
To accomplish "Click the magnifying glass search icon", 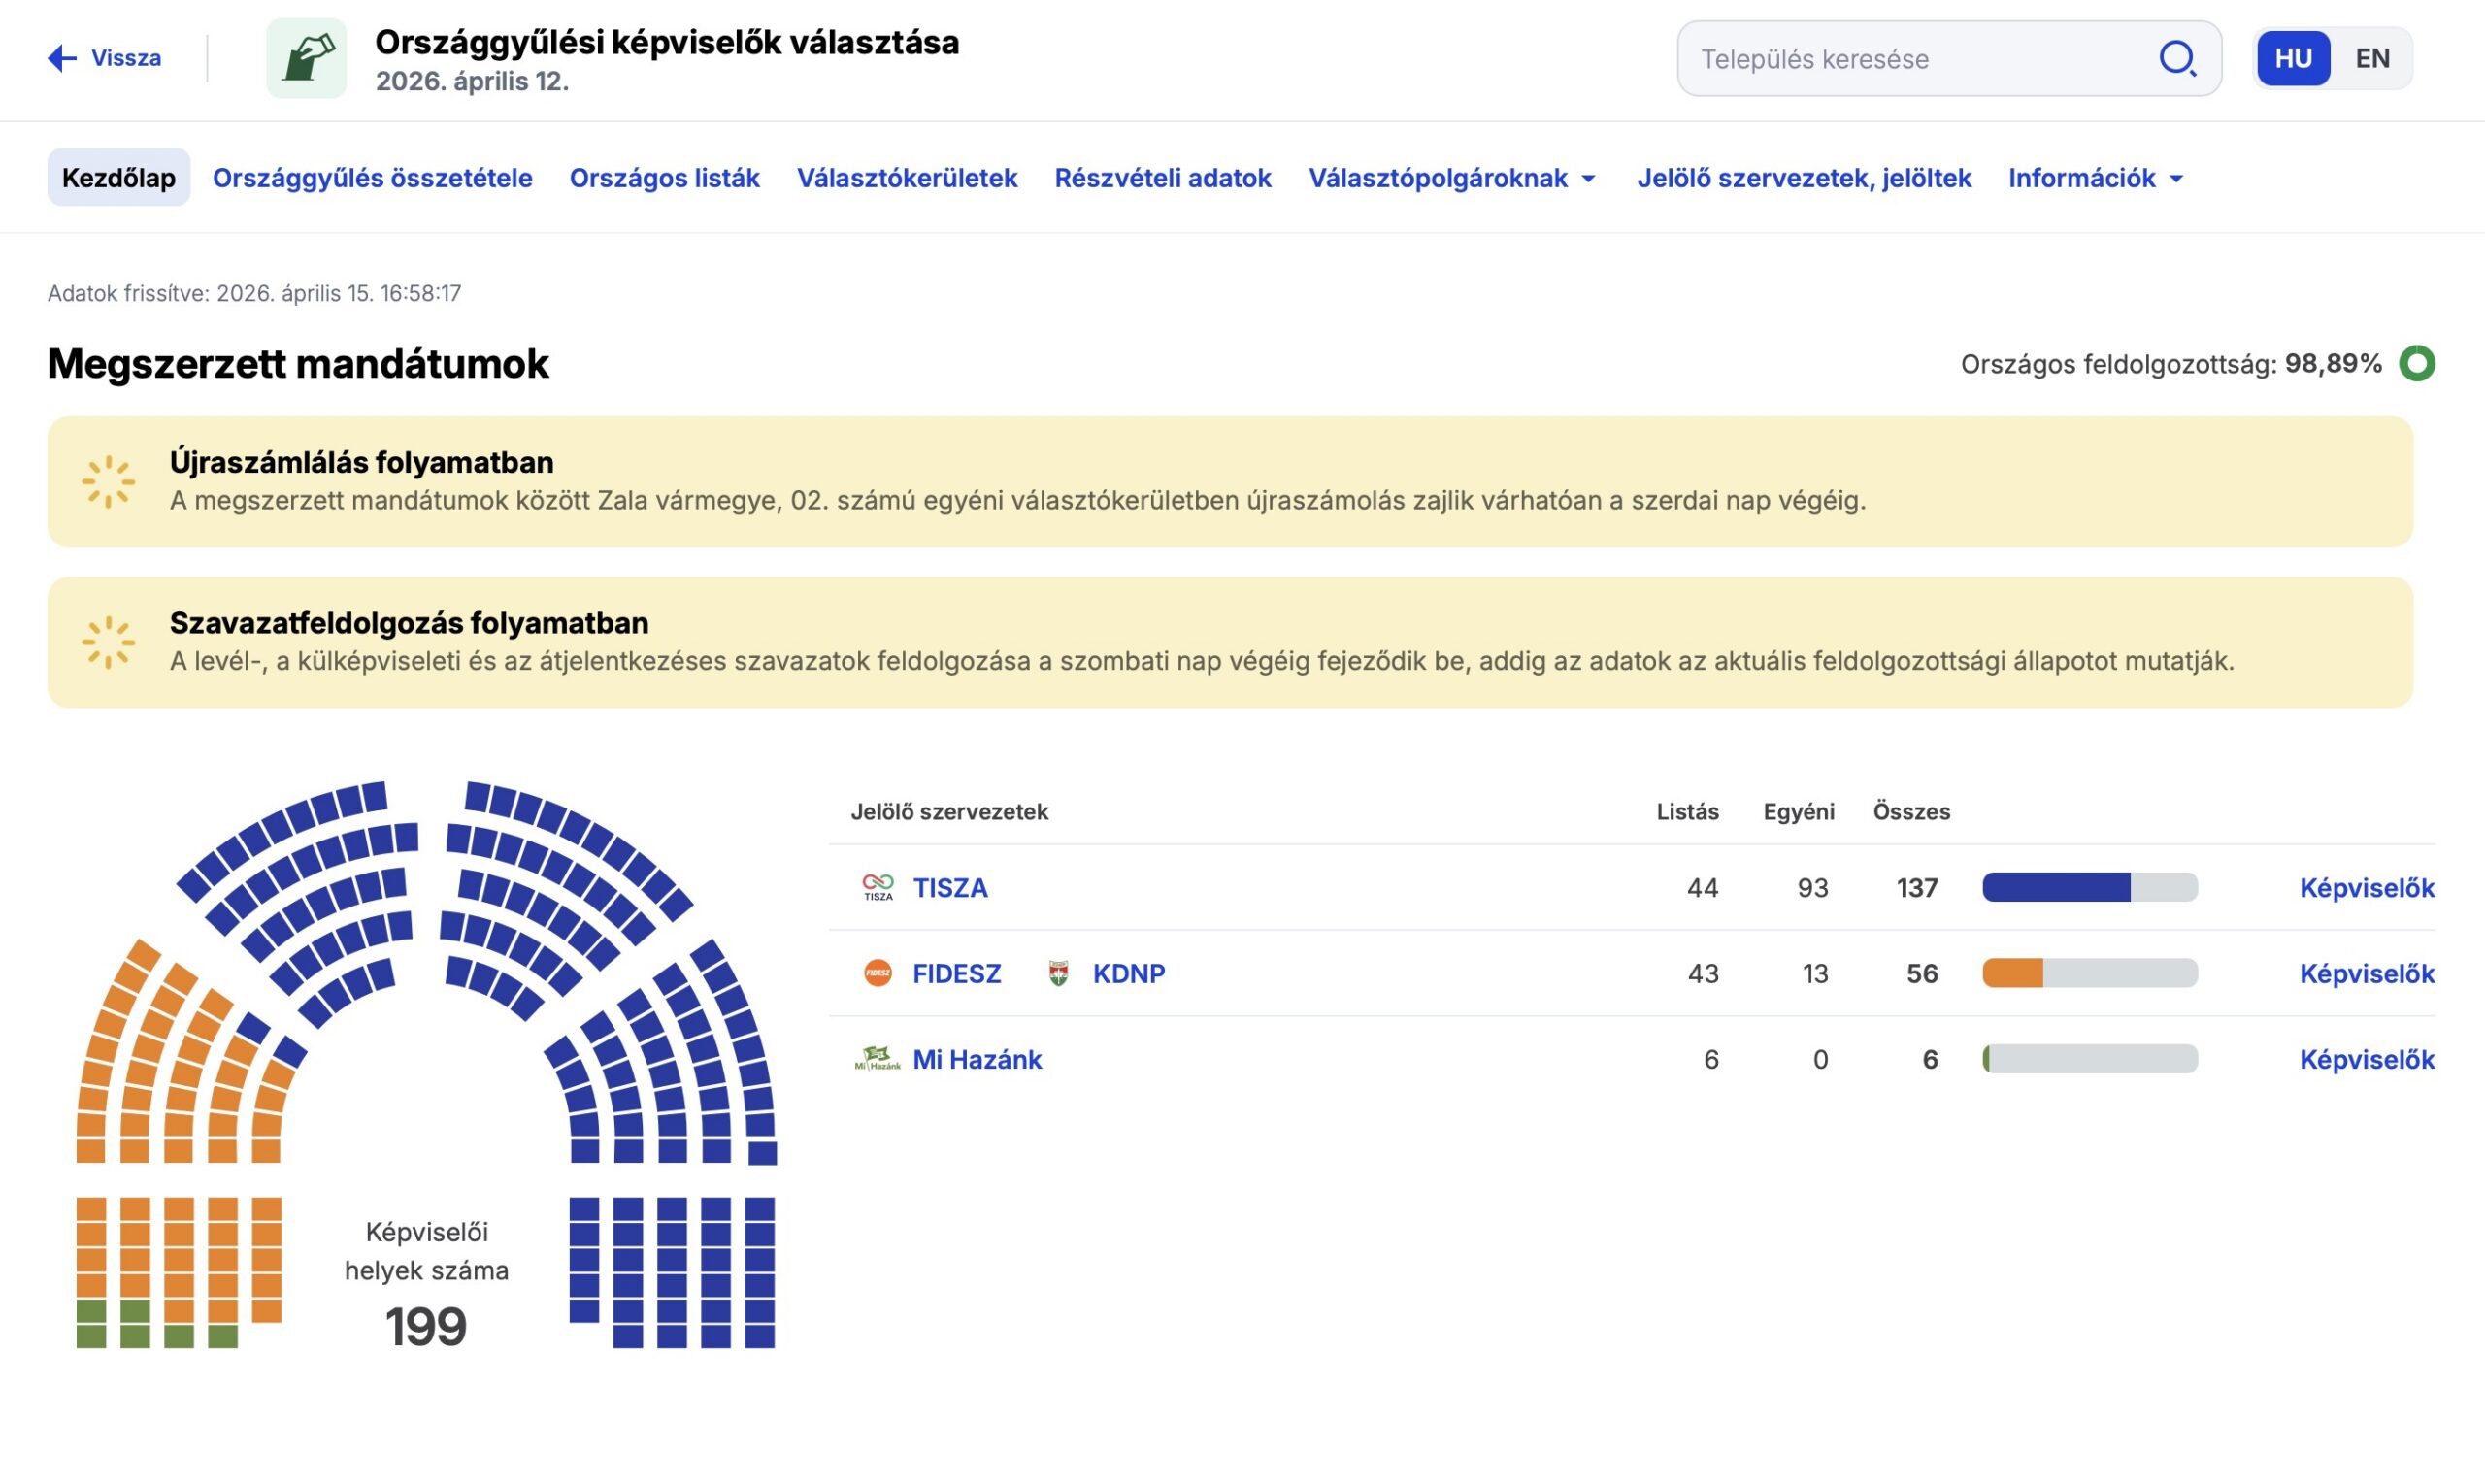I will click(x=2177, y=58).
